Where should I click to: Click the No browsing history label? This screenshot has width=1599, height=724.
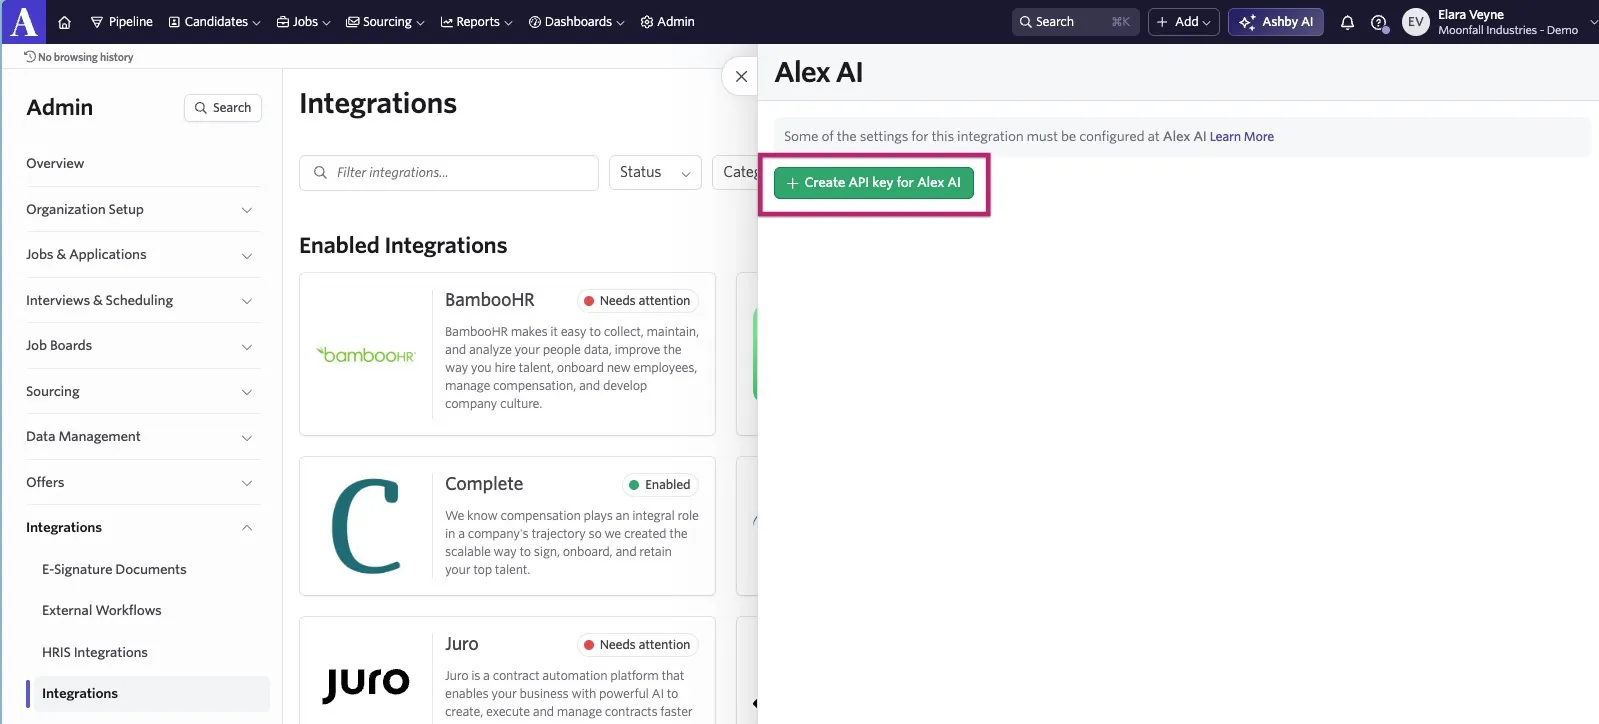(79, 57)
